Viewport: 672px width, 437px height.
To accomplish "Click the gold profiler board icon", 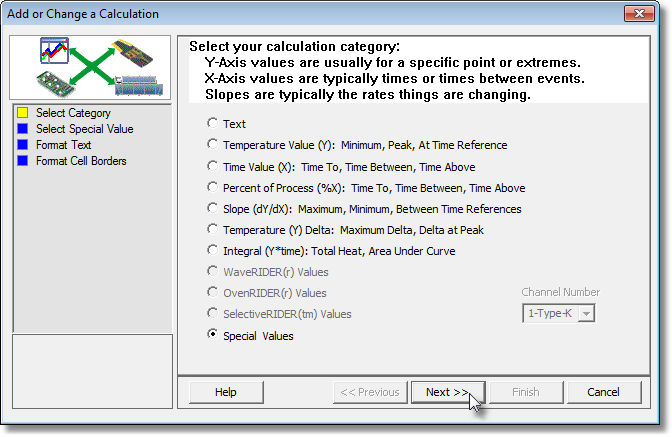I will pos(132,54).
